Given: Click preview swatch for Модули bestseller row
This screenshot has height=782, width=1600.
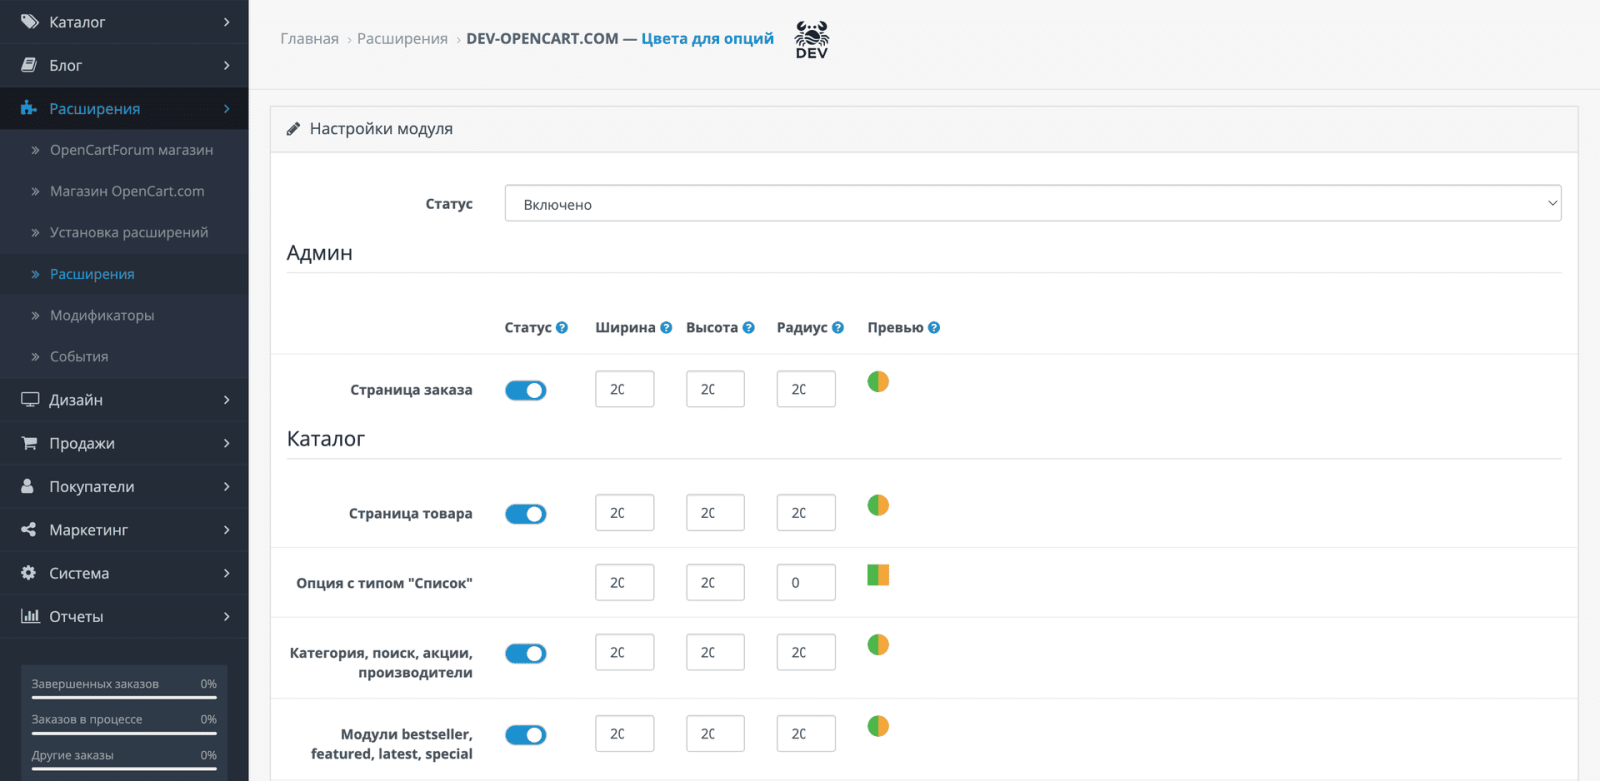Looking at the screenshot, I should click(878, 726).
